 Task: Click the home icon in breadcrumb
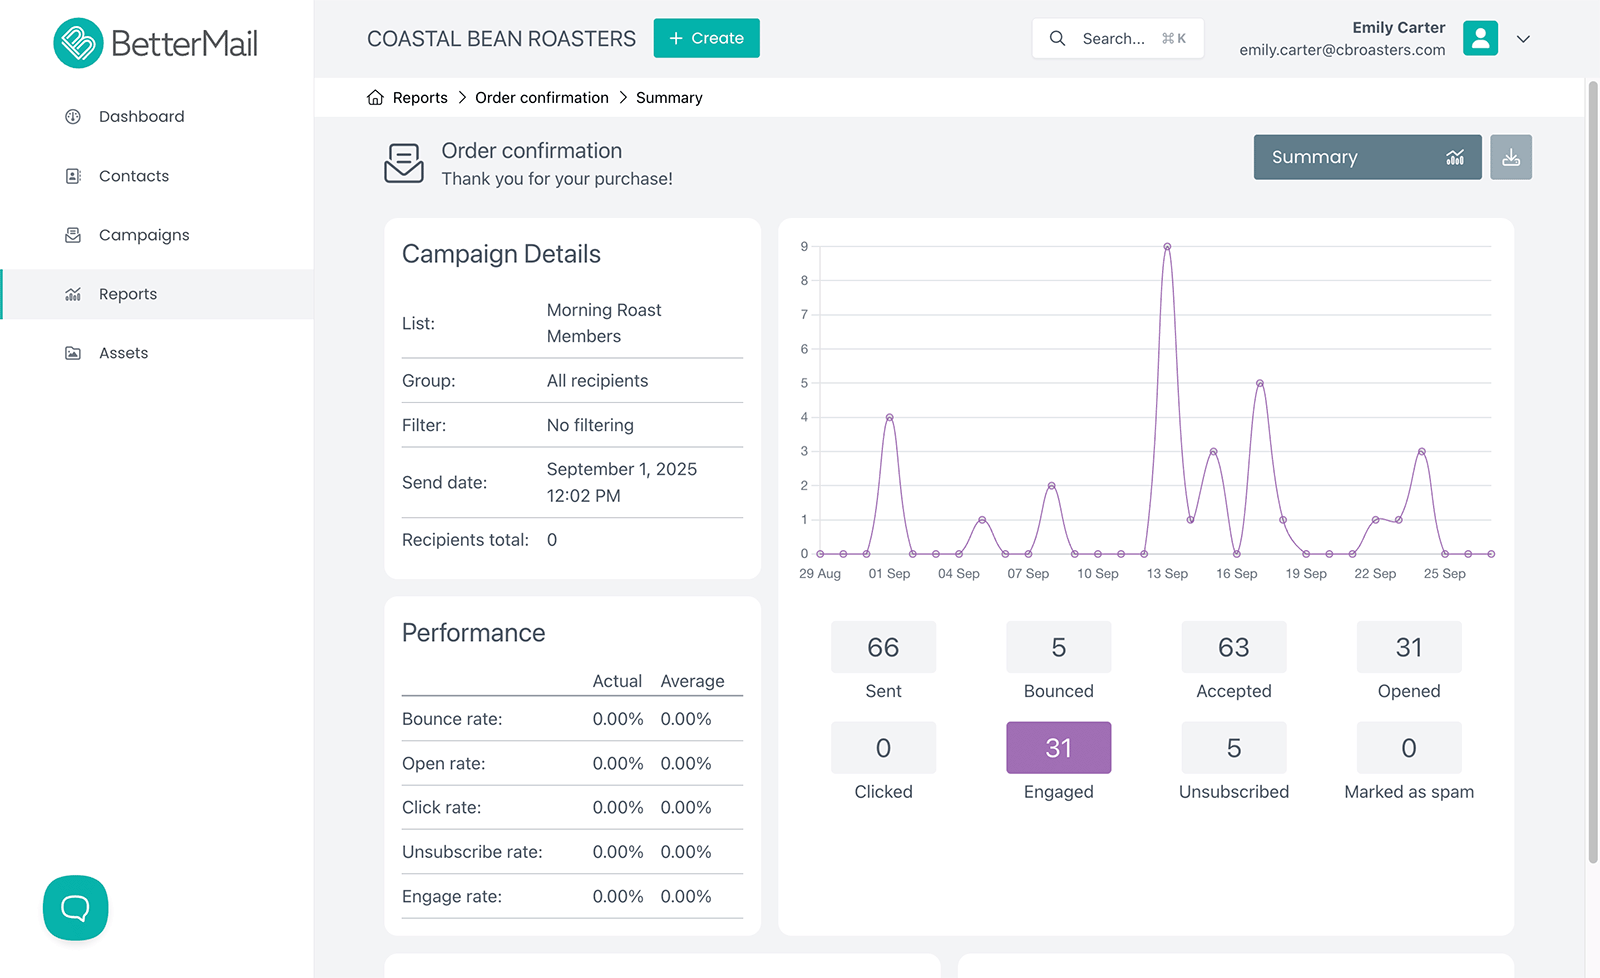click(375, 98)
